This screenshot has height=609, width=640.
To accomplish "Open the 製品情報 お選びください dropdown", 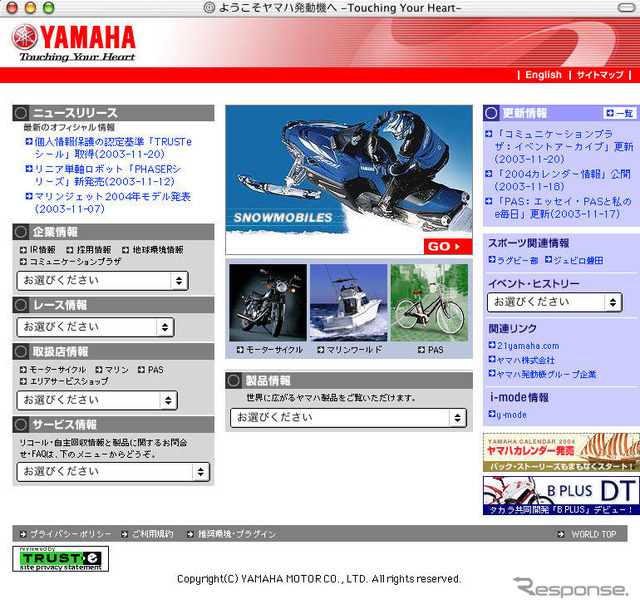I will tap(348, 418).
